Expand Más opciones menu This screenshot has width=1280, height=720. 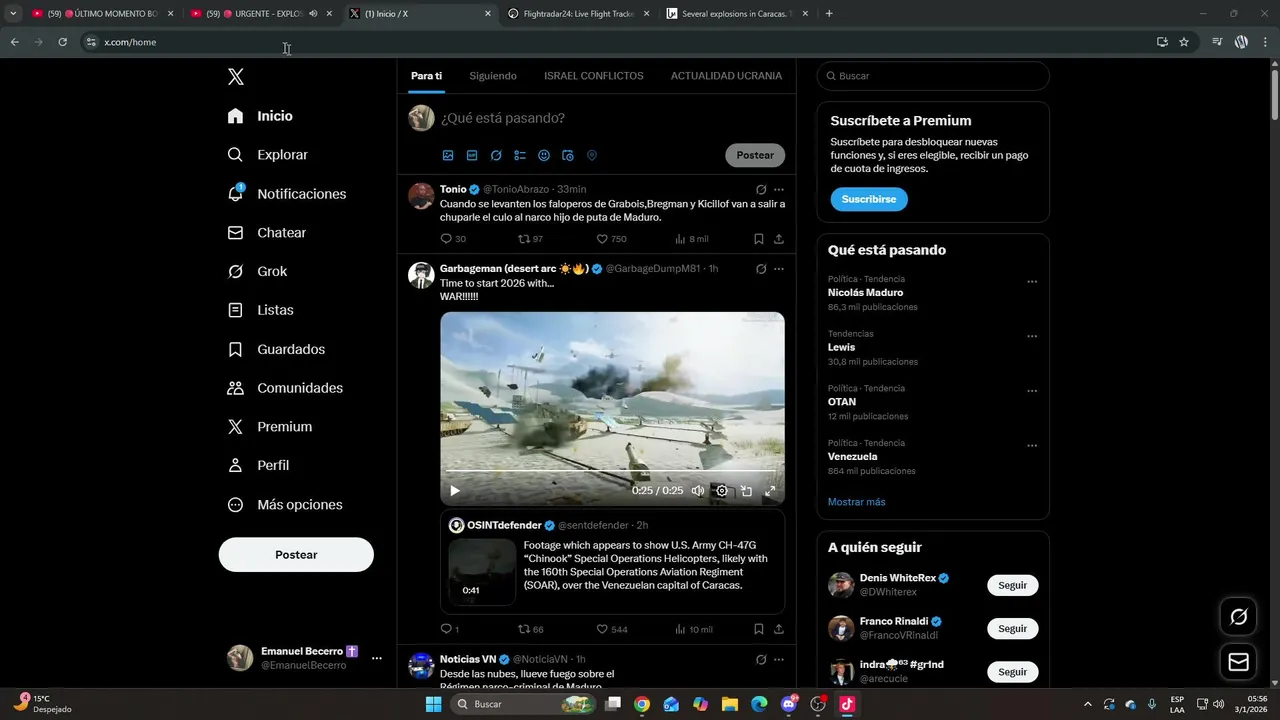click(285, 505)
